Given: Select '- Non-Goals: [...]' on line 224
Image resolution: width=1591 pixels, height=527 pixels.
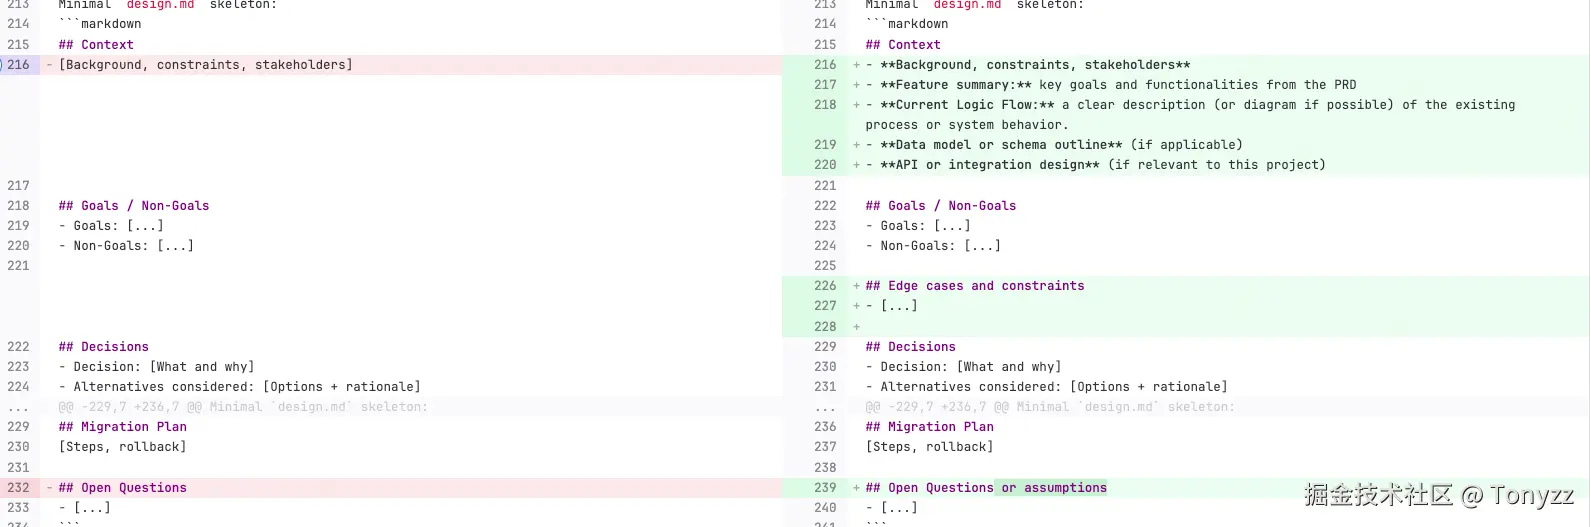Looking at the screenshot, I should pyautogui.click(x=933, y=246).
